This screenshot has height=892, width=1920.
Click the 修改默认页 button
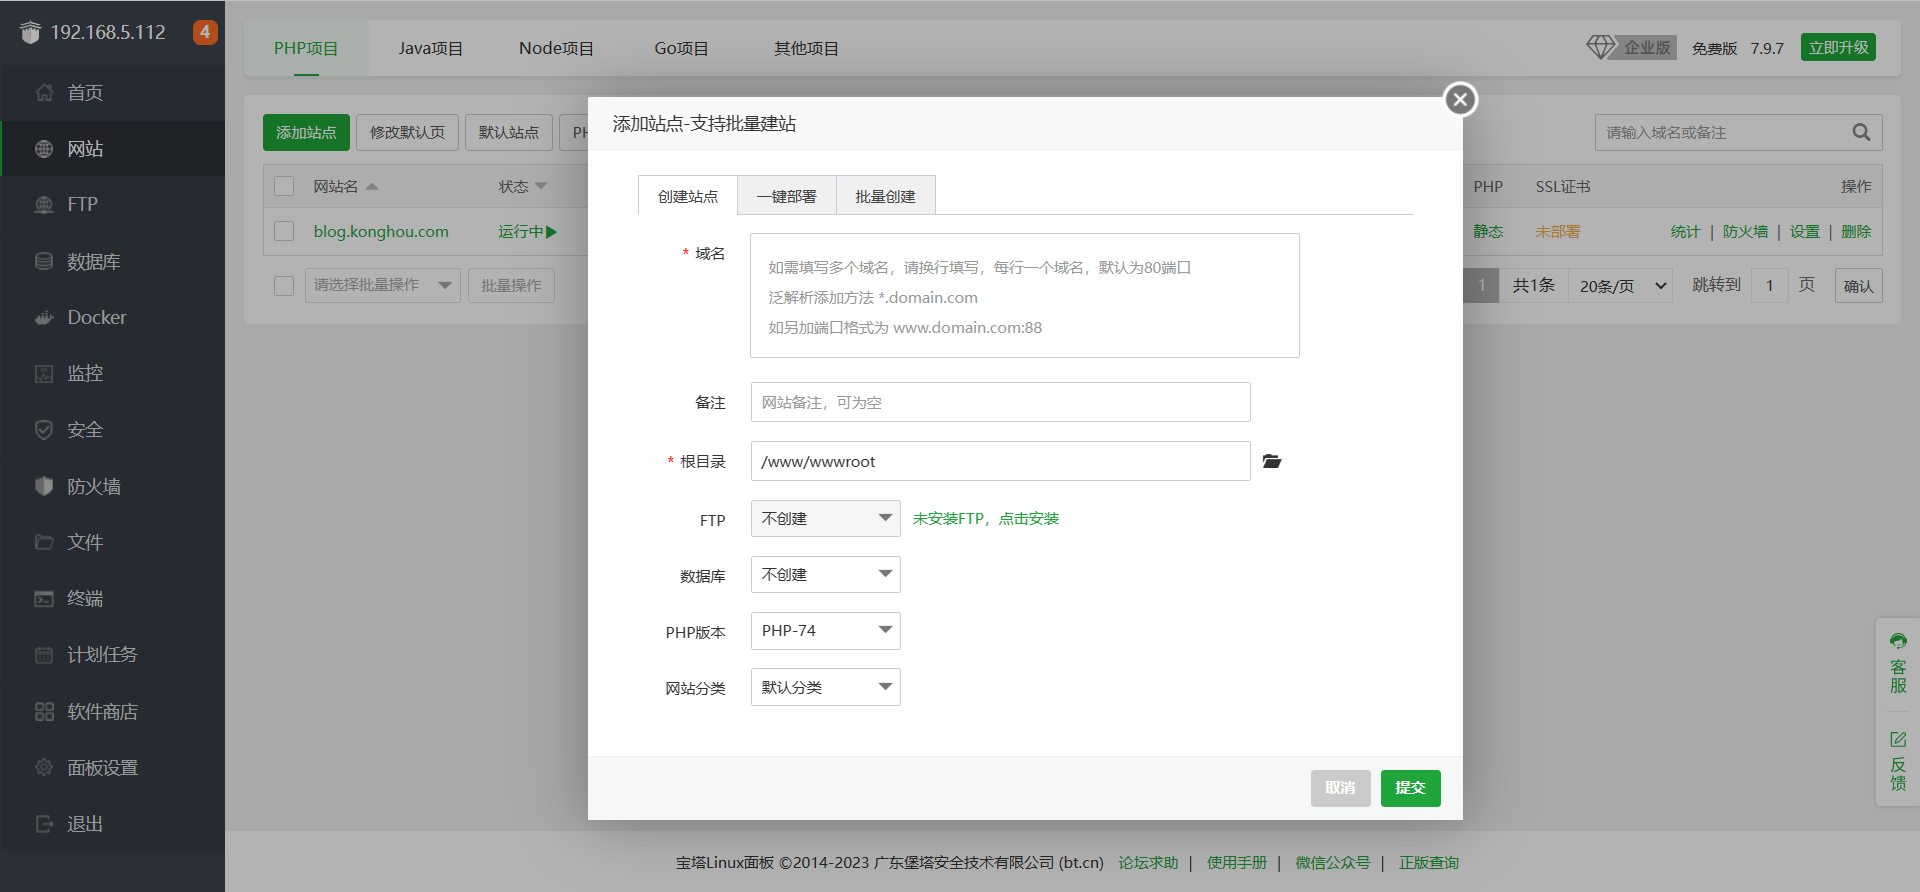coord(407,132)
